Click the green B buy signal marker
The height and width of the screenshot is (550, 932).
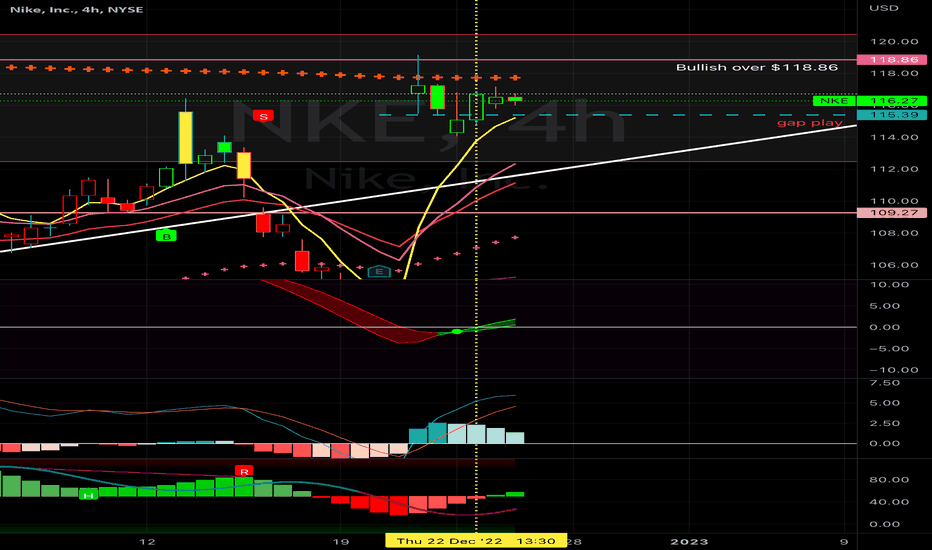tap(166, 235)
